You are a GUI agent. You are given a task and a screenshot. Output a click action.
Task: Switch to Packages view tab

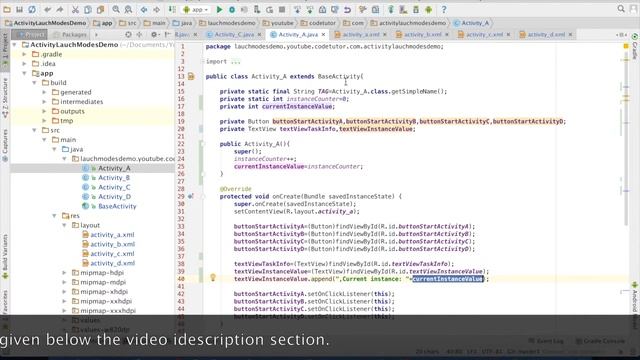coord(70,35)
